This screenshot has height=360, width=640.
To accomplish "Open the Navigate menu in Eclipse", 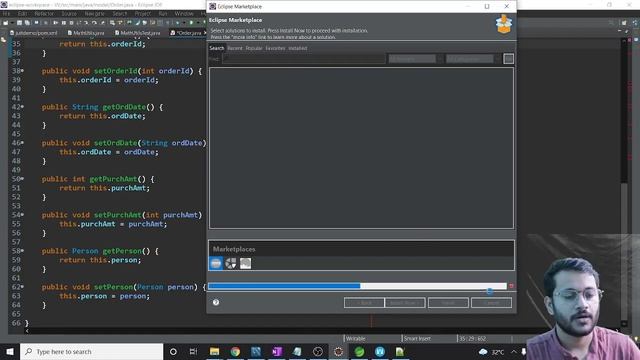I will click(95, 13).
